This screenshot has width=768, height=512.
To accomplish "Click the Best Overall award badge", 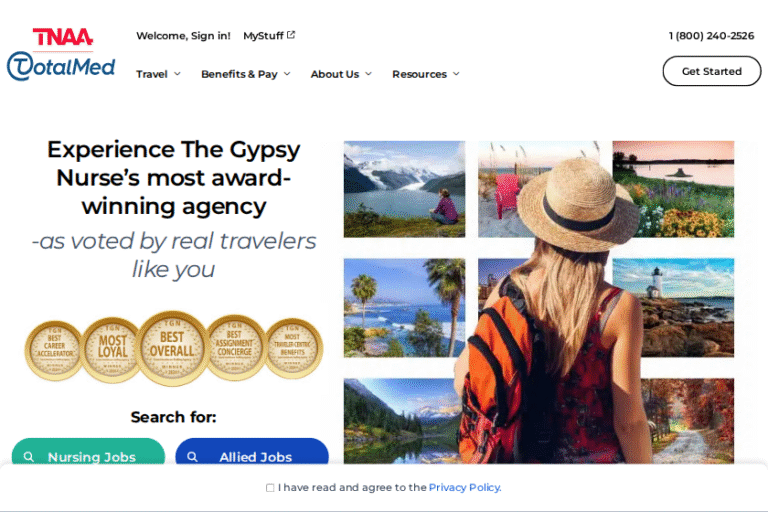I will point(172,348).
